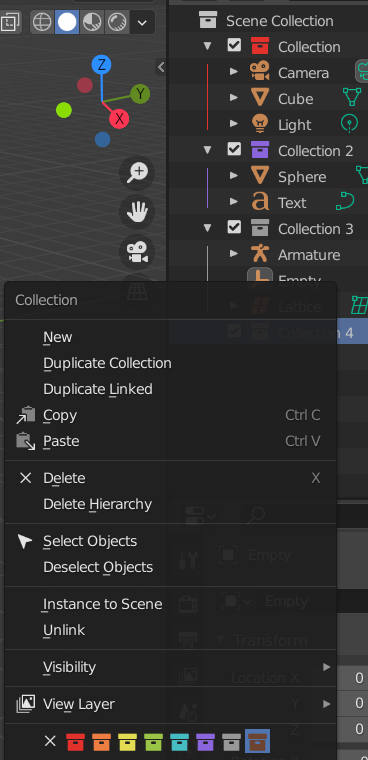Set collection color tag to gray
This screenshot has width=368, height=760.
tap(231, 742)
